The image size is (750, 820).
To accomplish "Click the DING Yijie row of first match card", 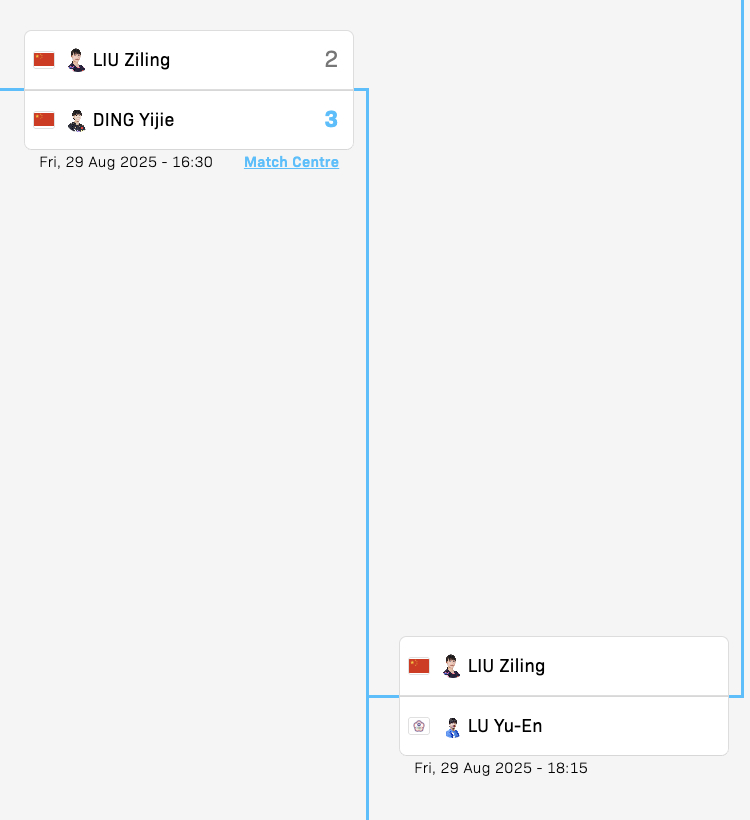I will 189,120.
